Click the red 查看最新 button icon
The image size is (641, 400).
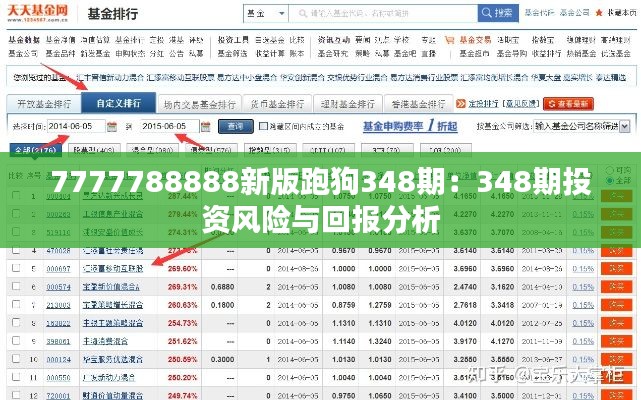(x=561, y=103)
